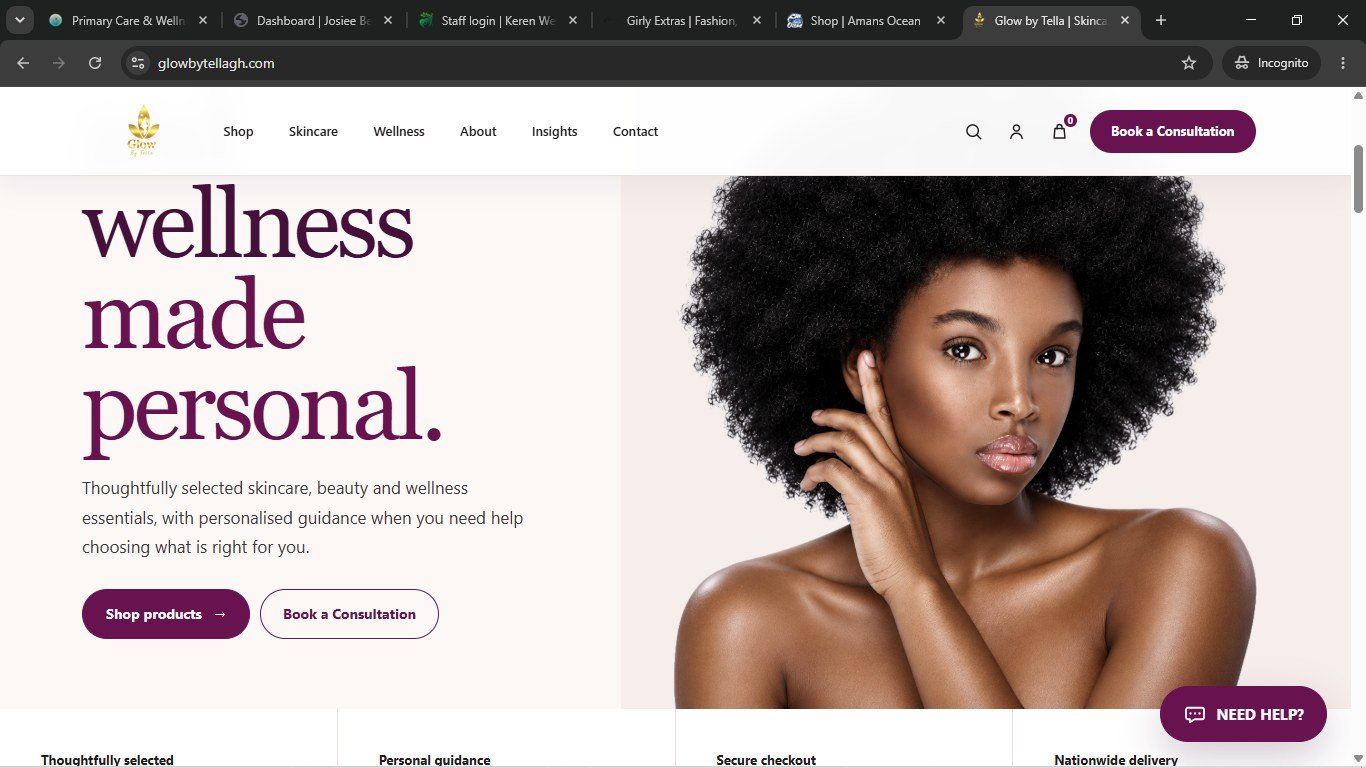This screenshot has width=1366, height=768.
Task: Click the browser reload button
Action: (95, 63)
